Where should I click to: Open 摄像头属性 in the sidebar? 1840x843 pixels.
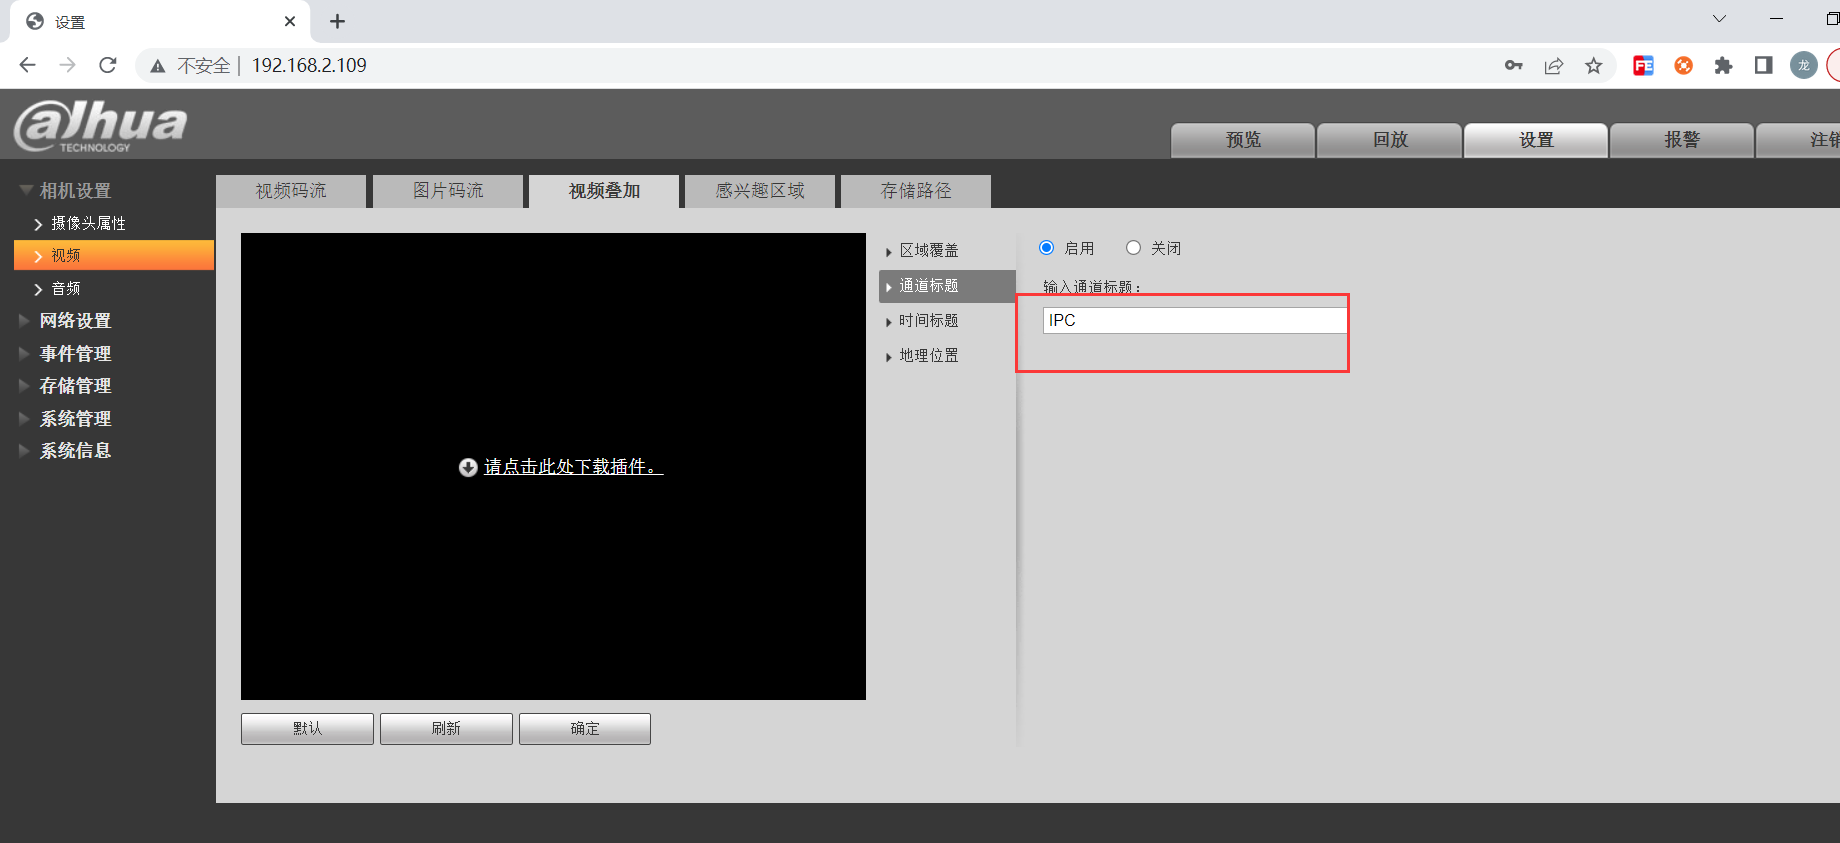pos(88,223)
